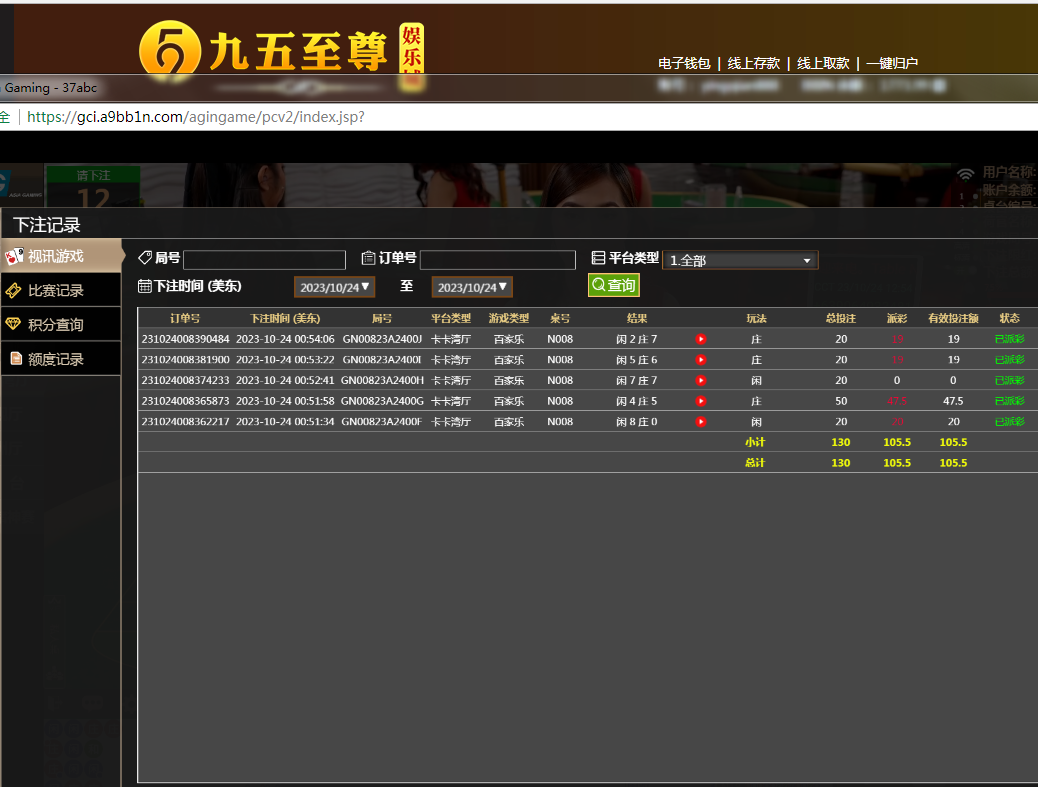Play replay for order 231024008362217

(700, 422)
